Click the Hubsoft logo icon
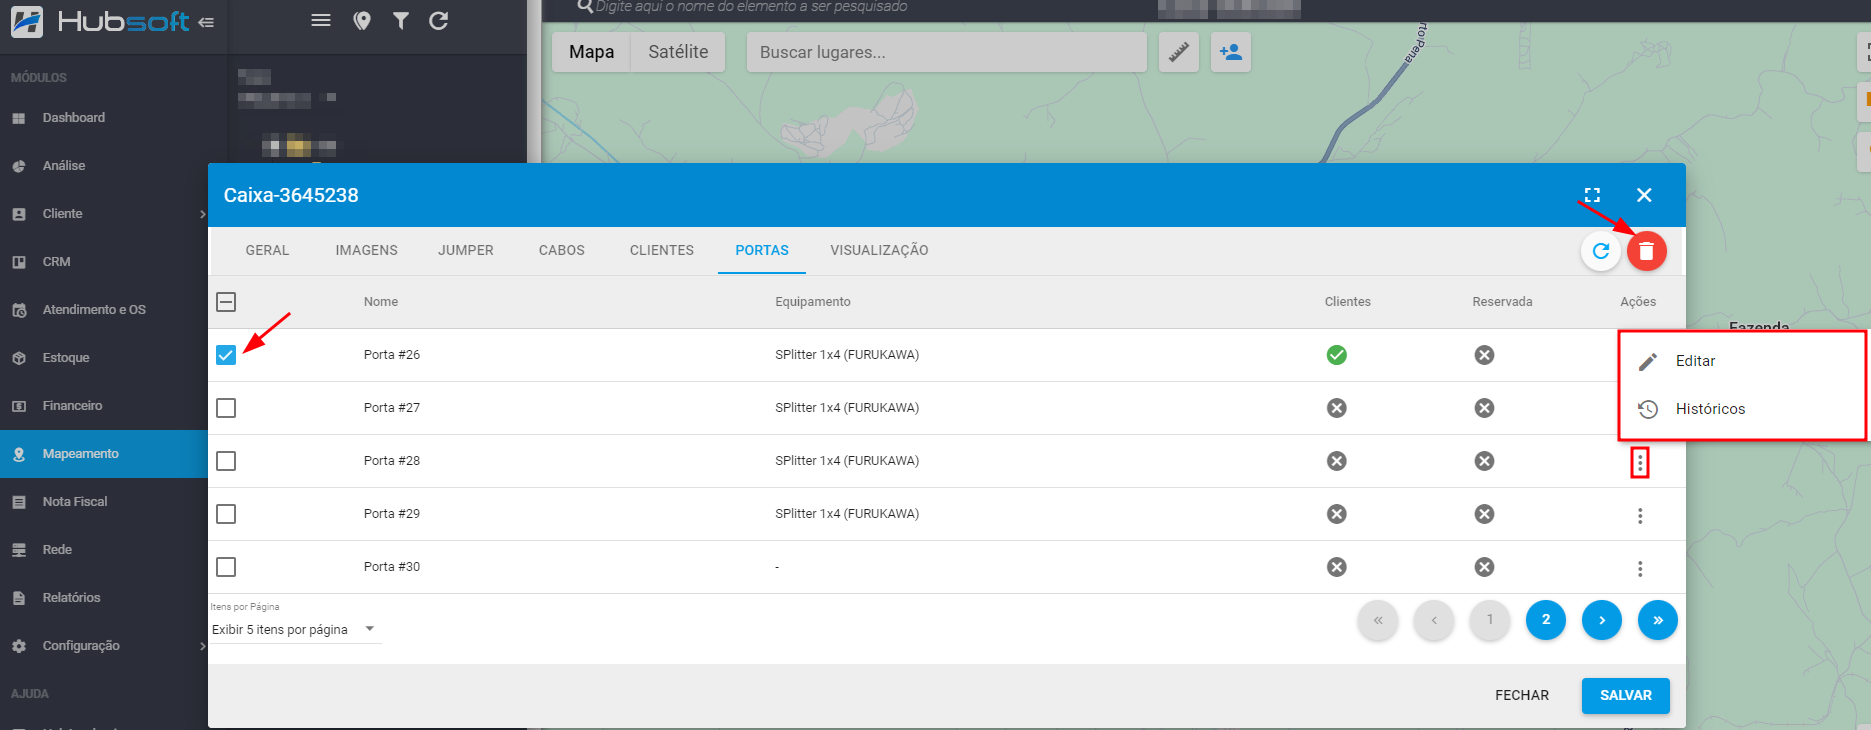 coord(27,21)
